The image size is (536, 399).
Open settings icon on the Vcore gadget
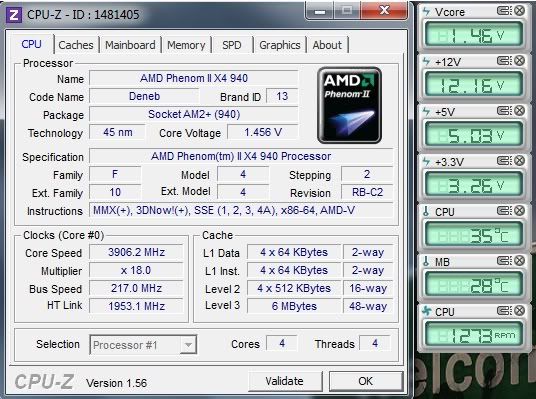click(x=504, y=11)
